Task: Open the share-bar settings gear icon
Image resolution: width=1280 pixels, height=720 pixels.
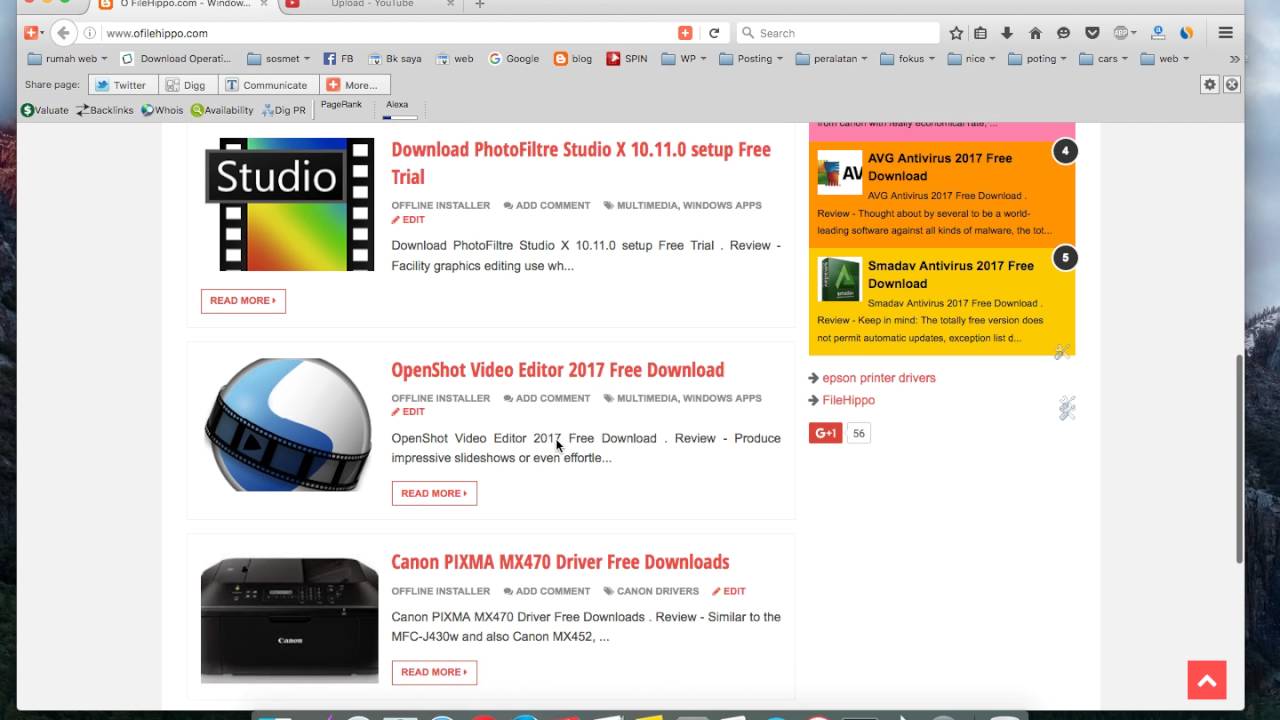Action: (x=1210, y=85)
